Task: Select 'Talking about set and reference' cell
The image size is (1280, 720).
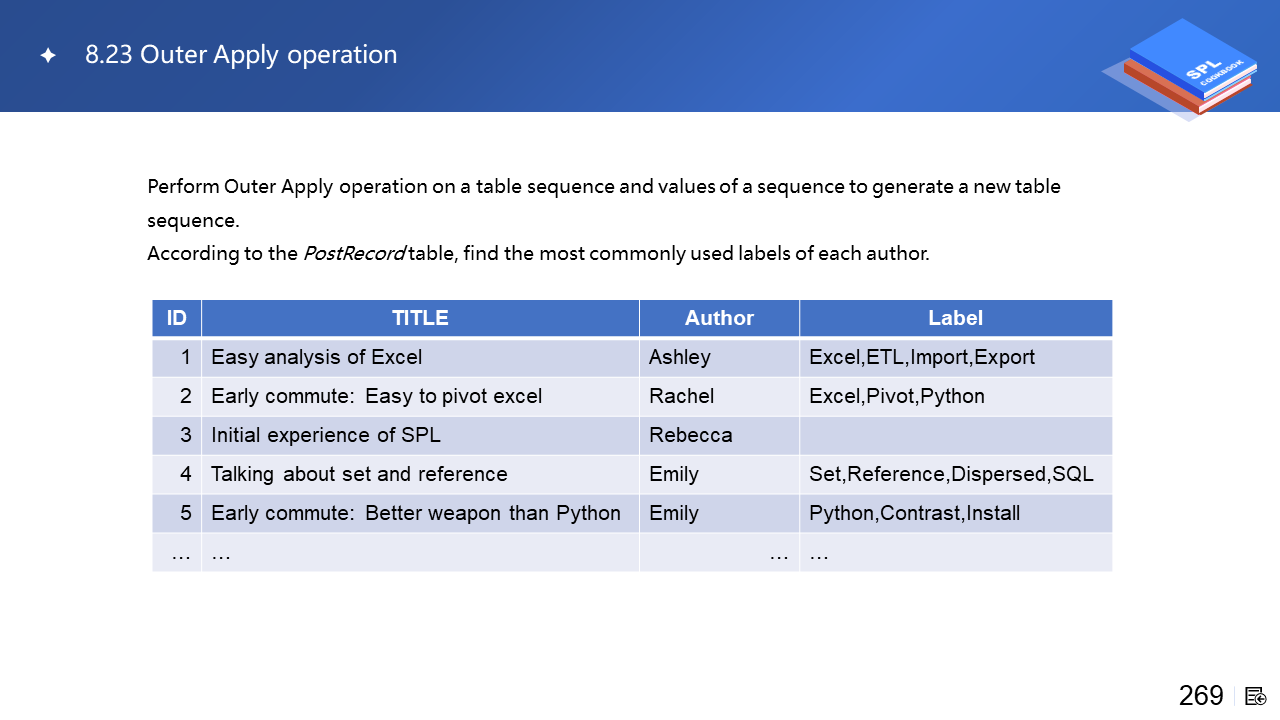Action: click(359, 474)
